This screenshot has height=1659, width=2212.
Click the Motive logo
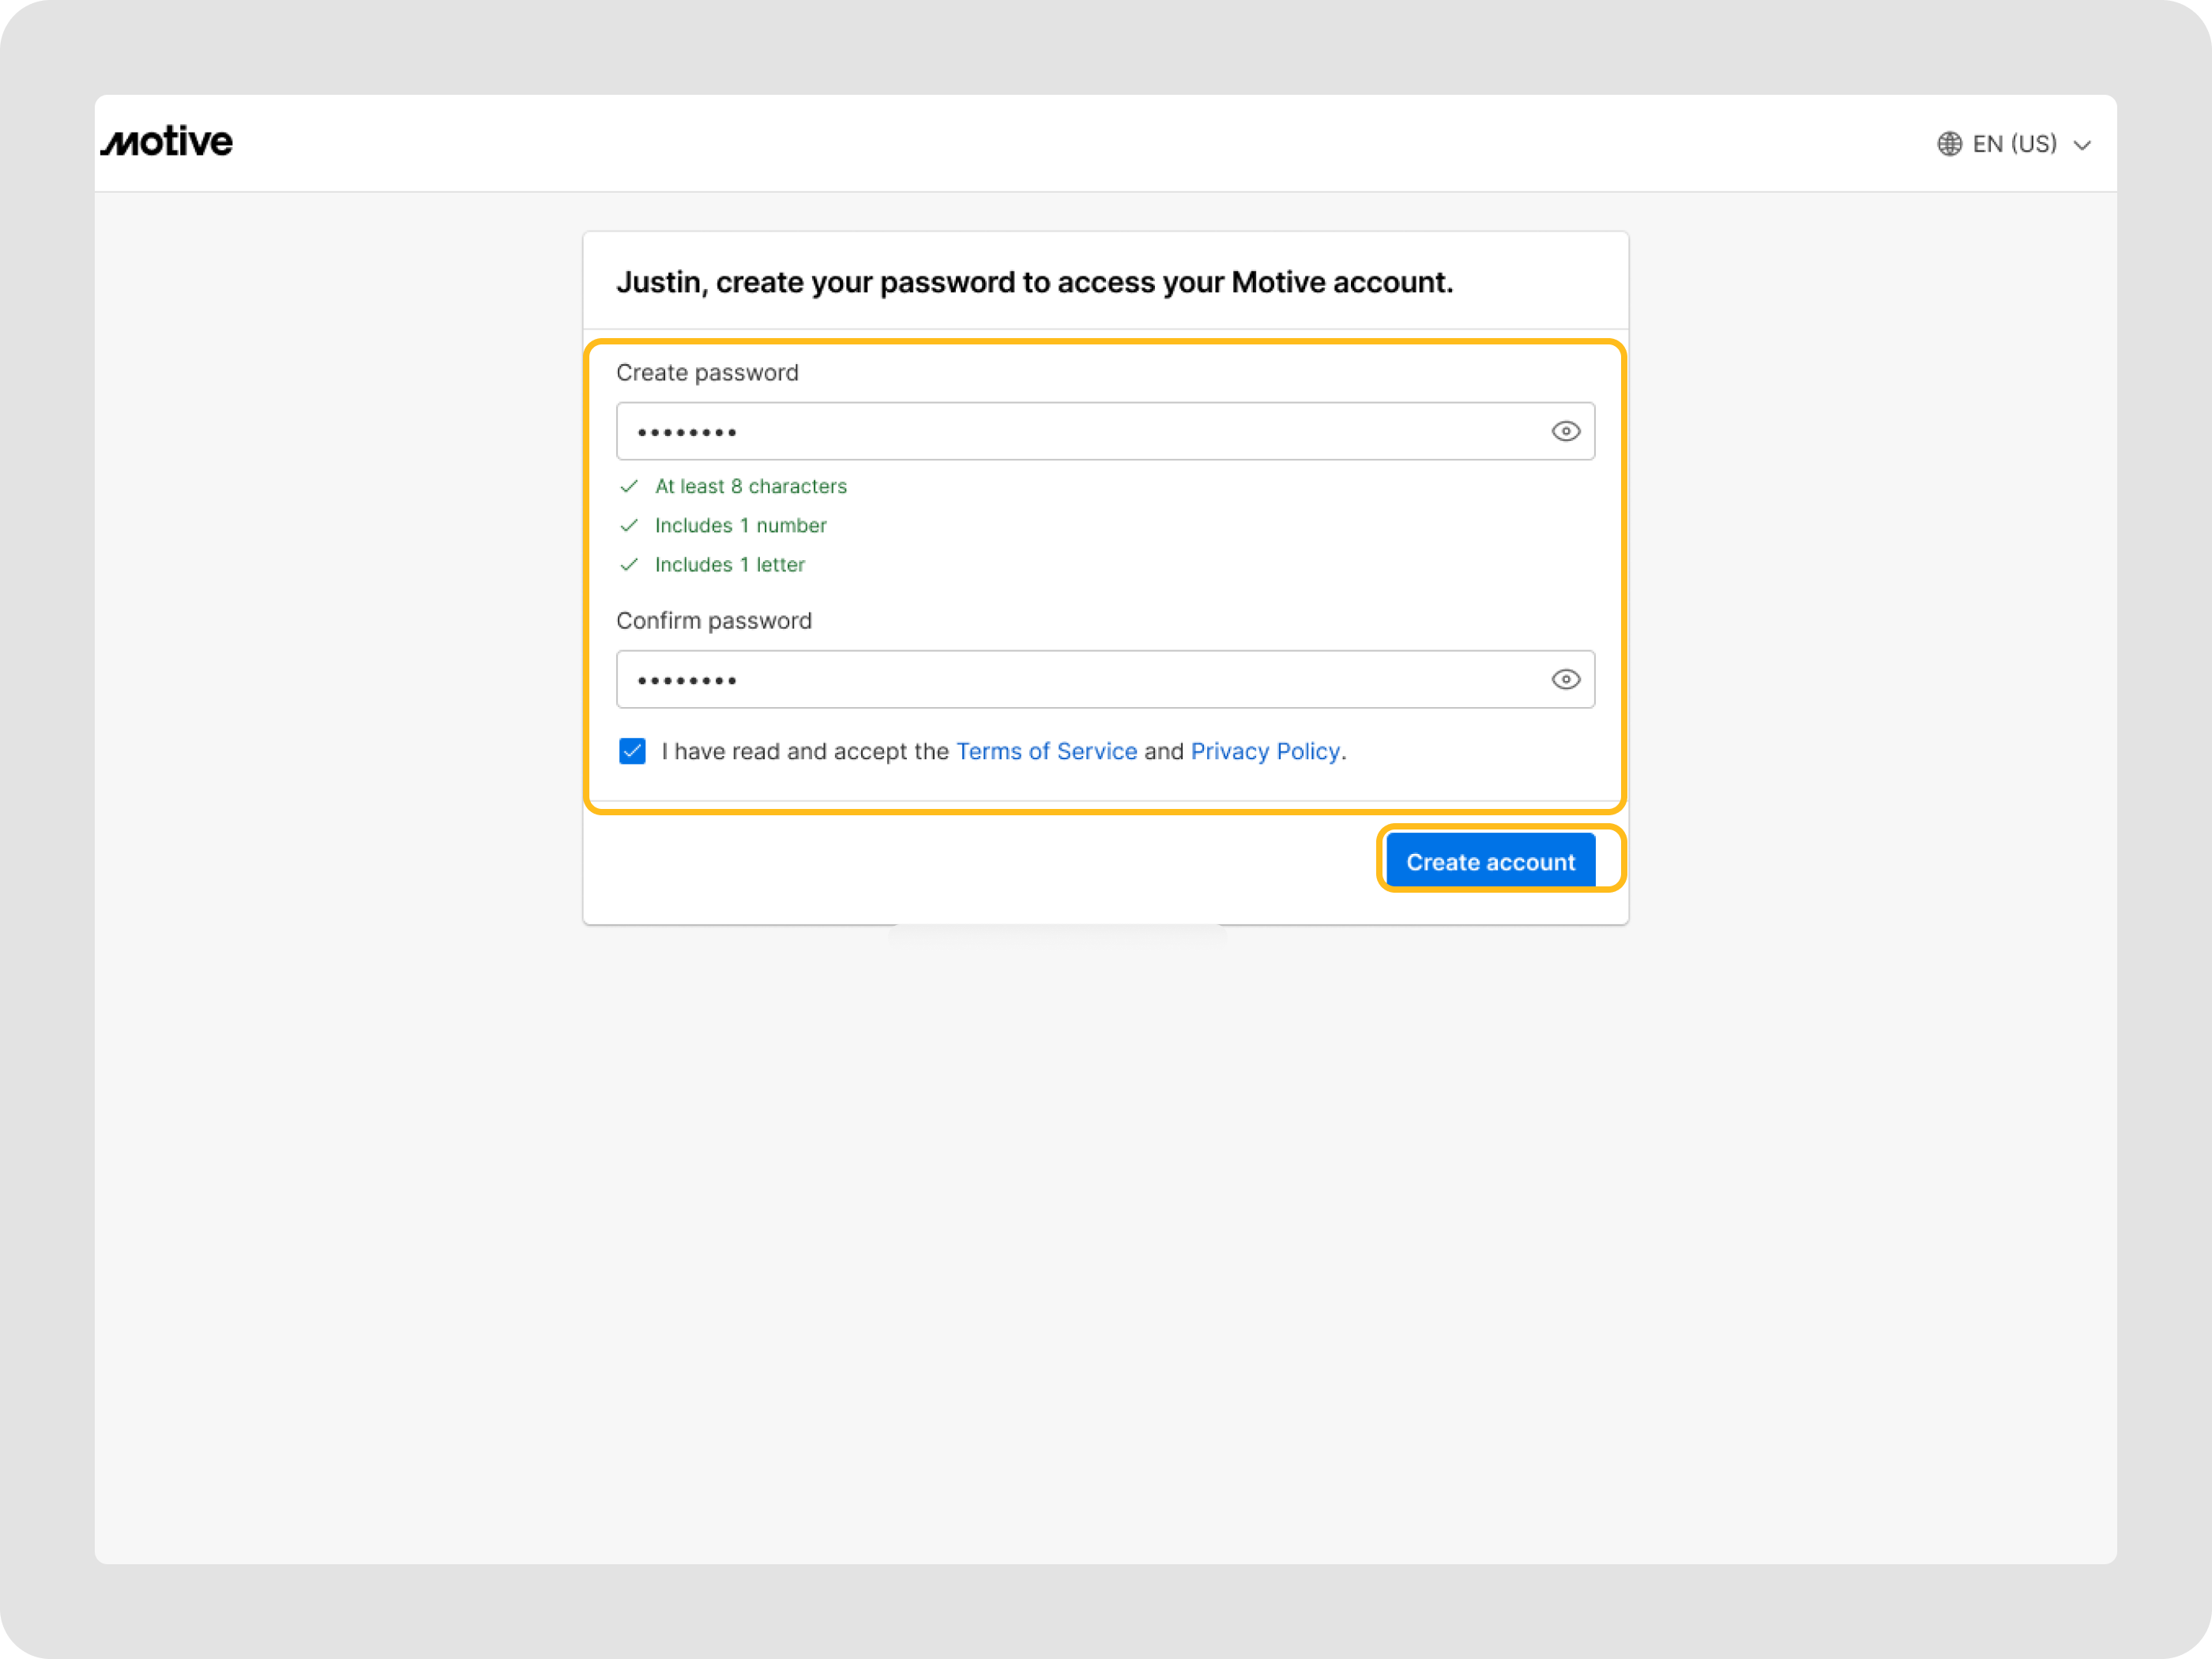click(165, 142)
